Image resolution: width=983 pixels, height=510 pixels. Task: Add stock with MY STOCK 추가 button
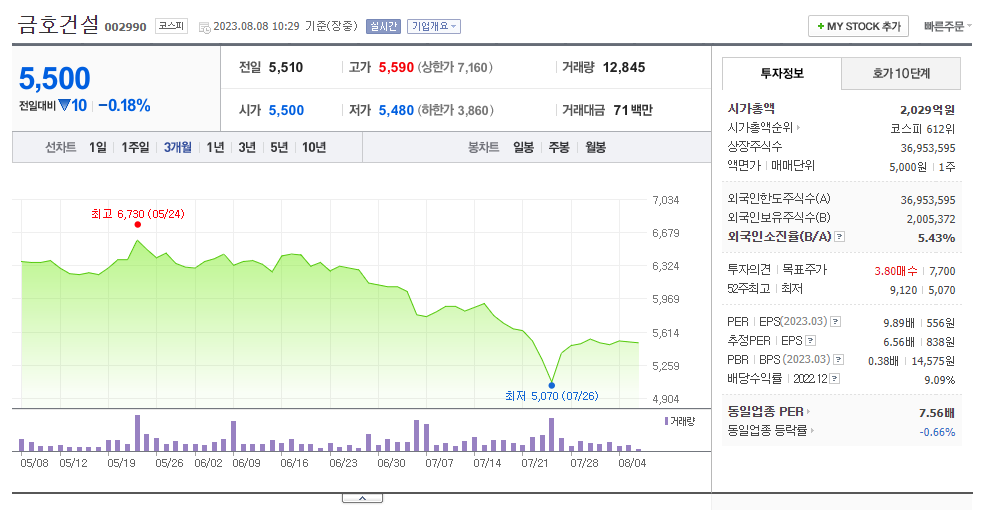point(858,26)
